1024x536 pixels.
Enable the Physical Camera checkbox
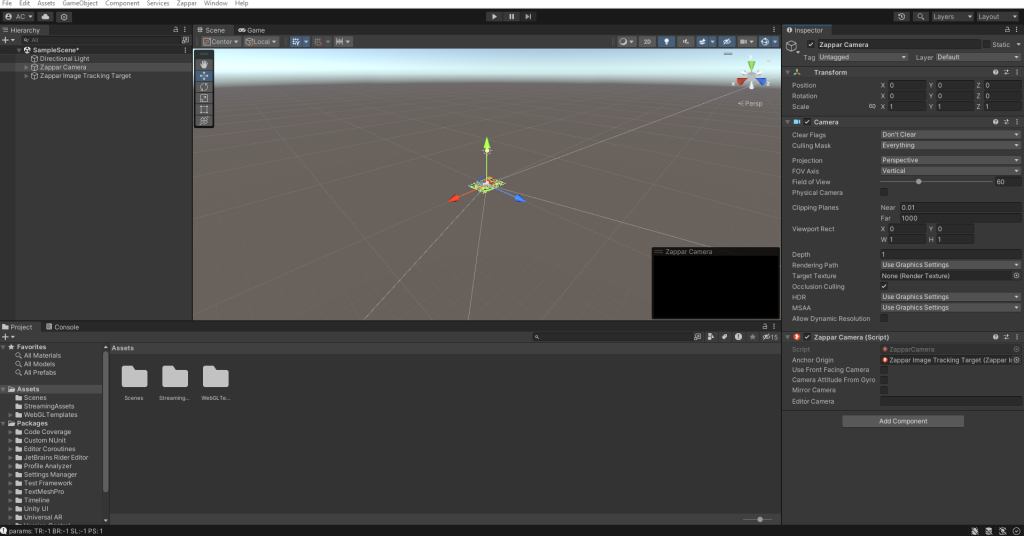(x=884, y=192)
